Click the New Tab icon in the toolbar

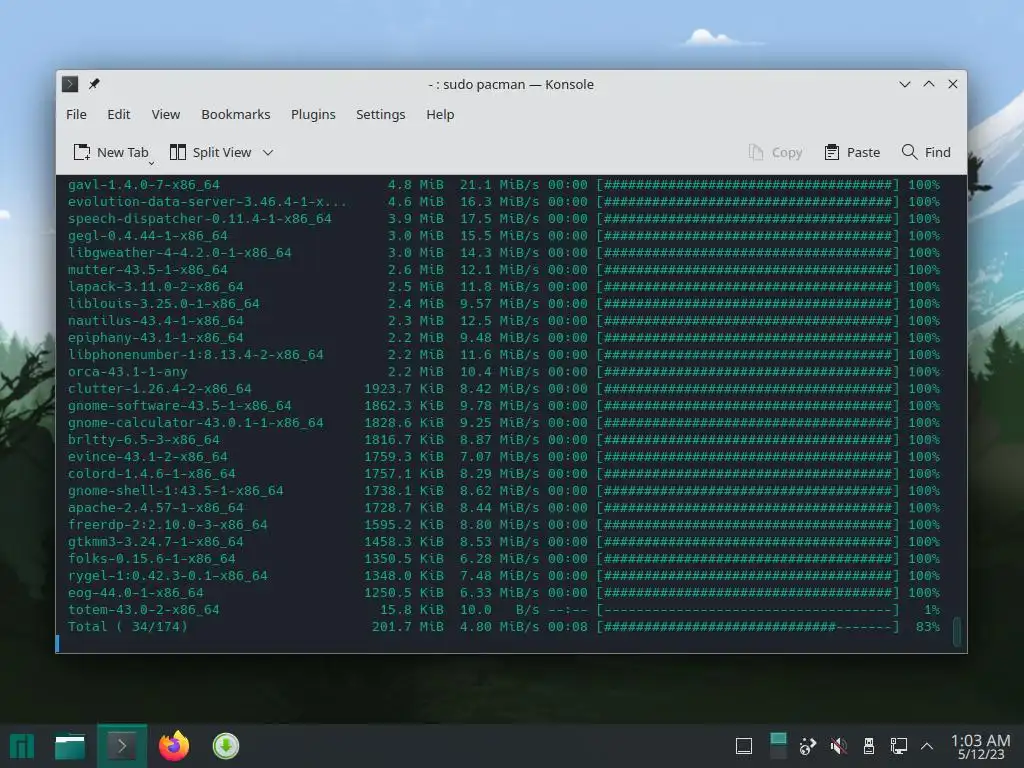tap(82, 152)
